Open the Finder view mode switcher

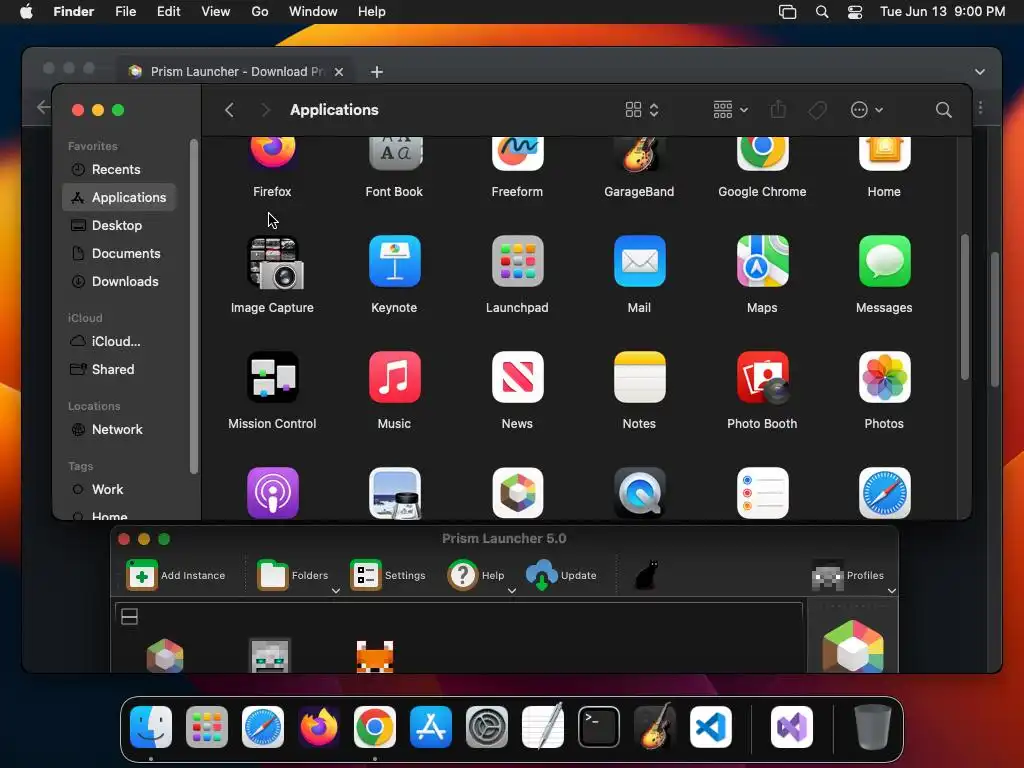[x=642, y=110]
